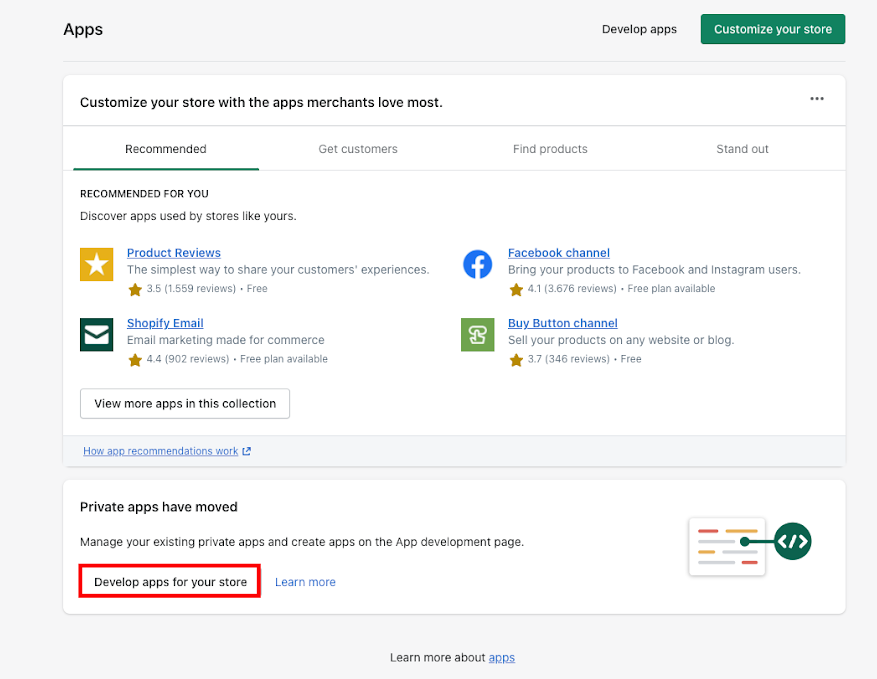
Task: Click the star icon beside the 4.1 rating
Action: 514,288
